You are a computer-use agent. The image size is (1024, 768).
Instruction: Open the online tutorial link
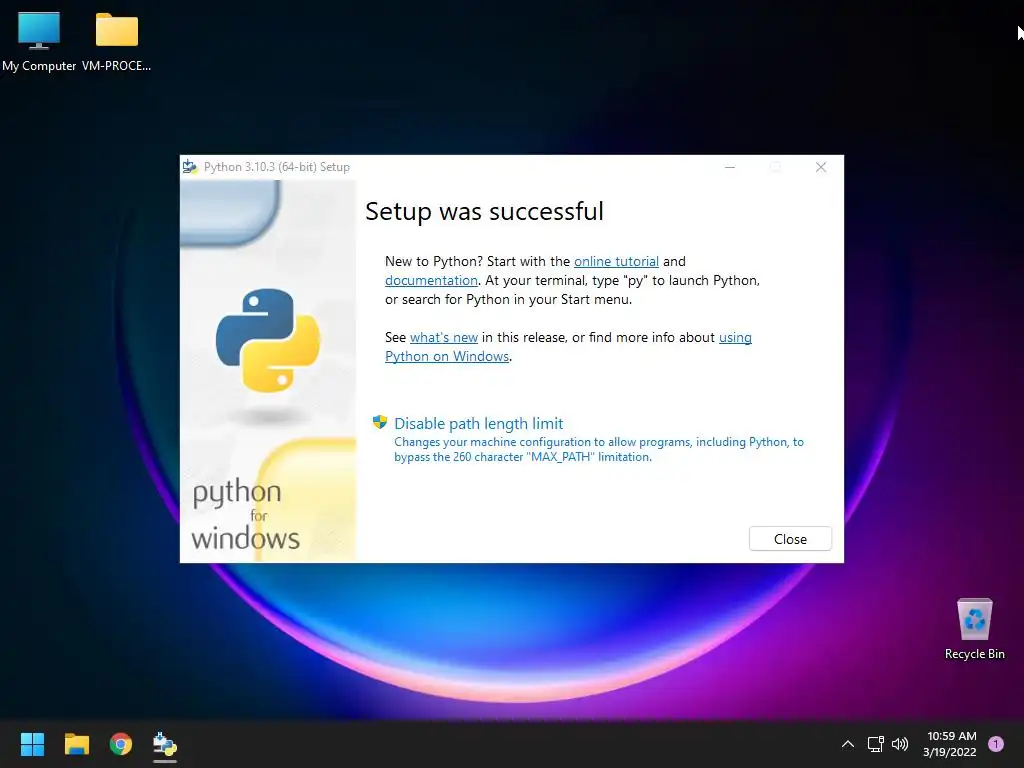point(616,261)
